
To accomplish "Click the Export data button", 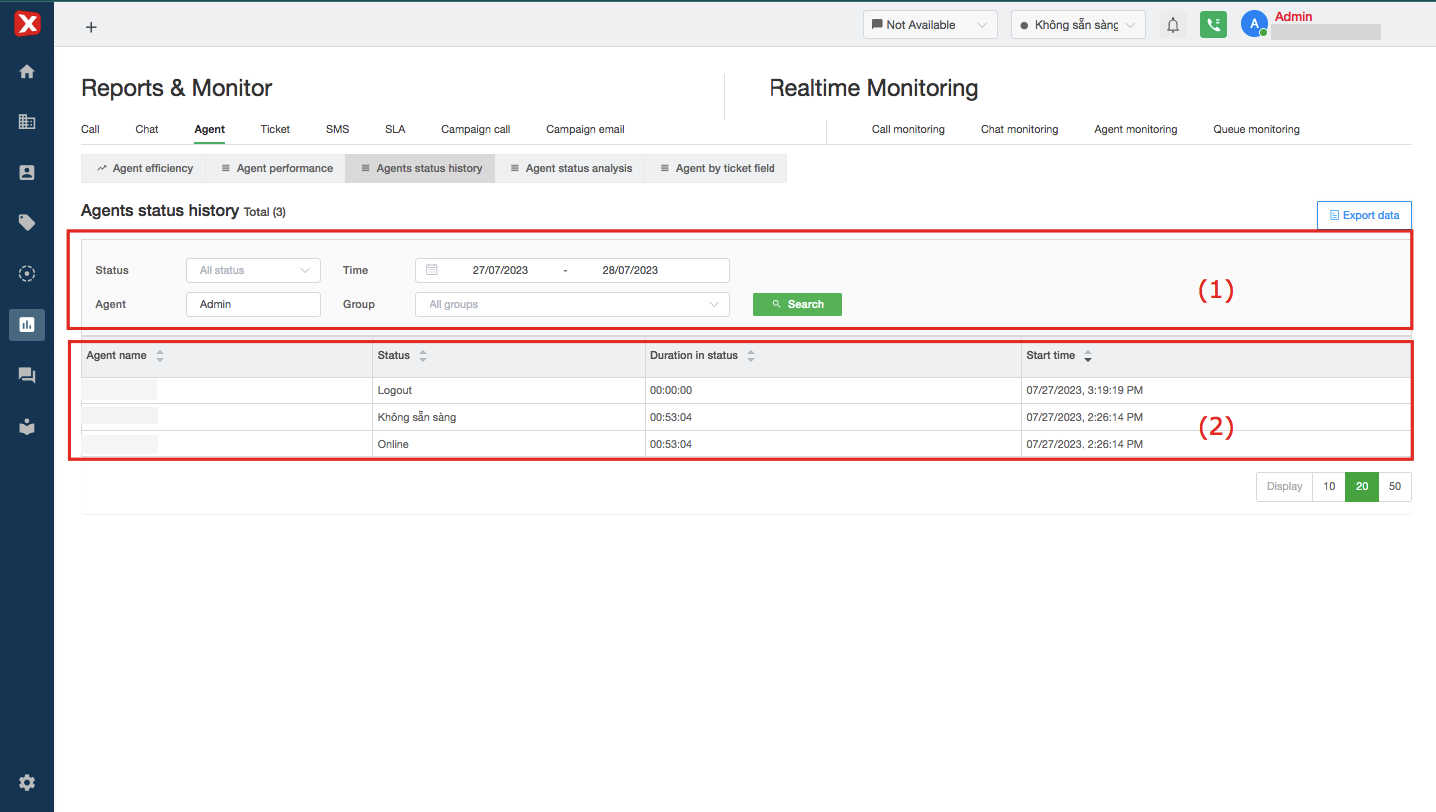I will (x=1364, y=215).
